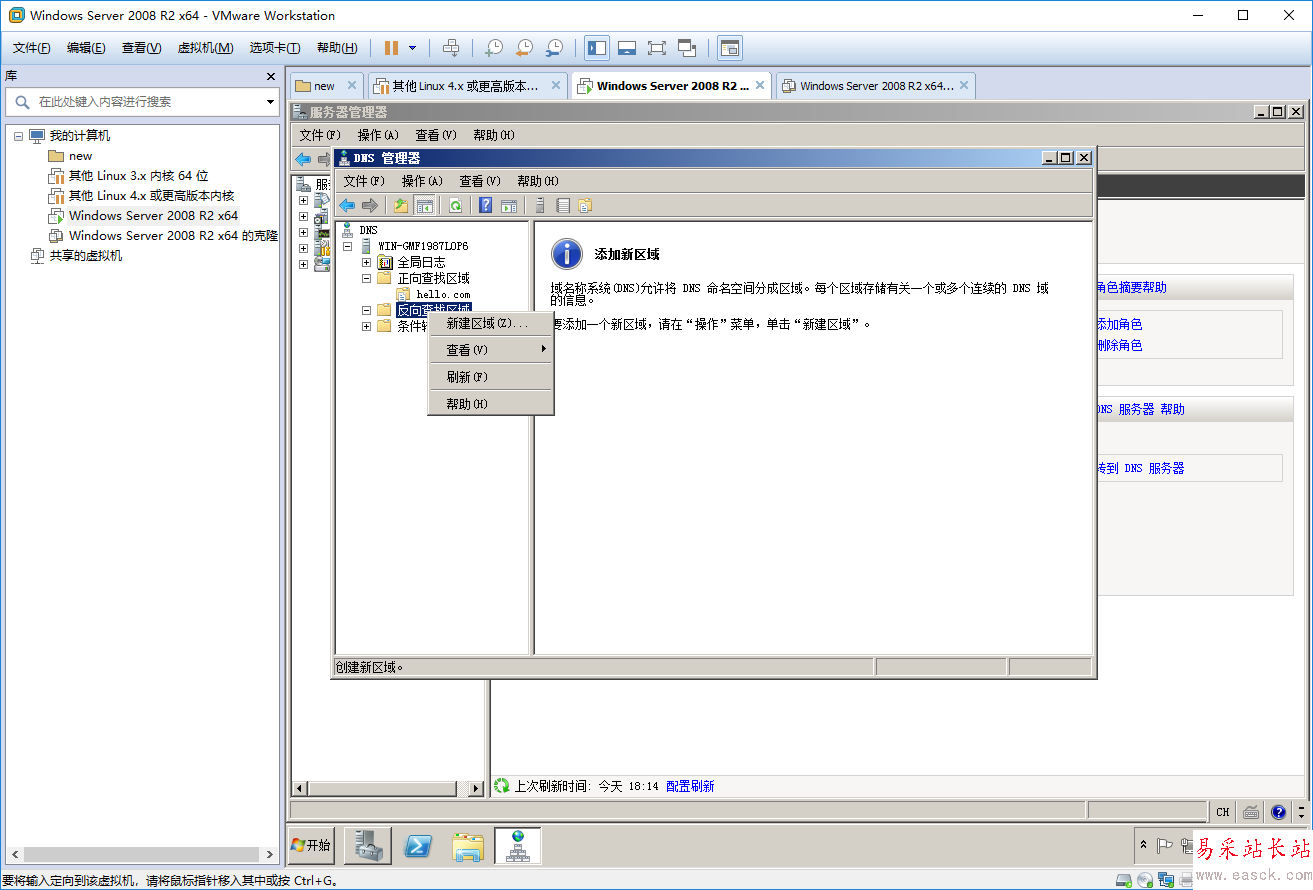Choose 新建区域(Z)... from context menu
The image size is (1313, 890).
491,323
